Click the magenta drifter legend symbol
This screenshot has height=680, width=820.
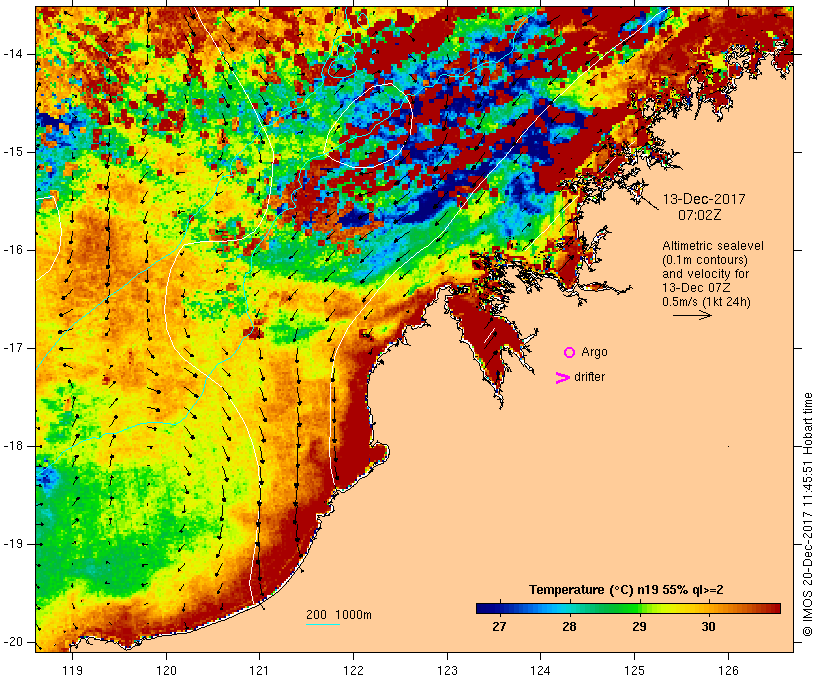click(x=562, y=377)
